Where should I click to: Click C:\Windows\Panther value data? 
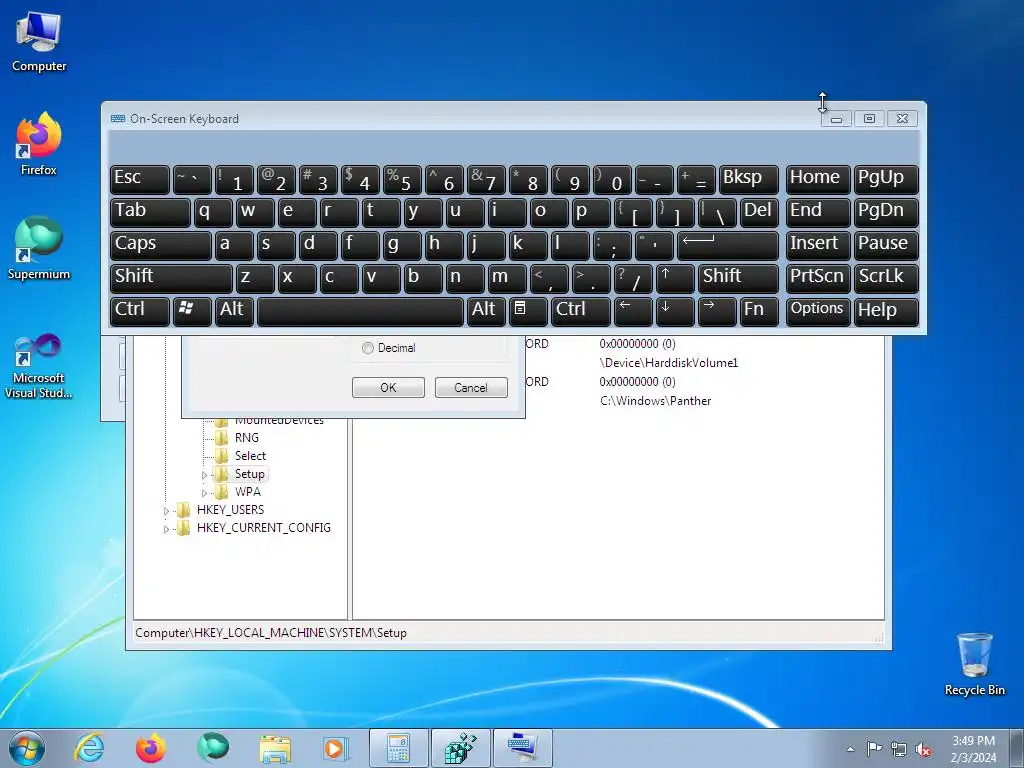pyautogui.click(x=656, y=401)
